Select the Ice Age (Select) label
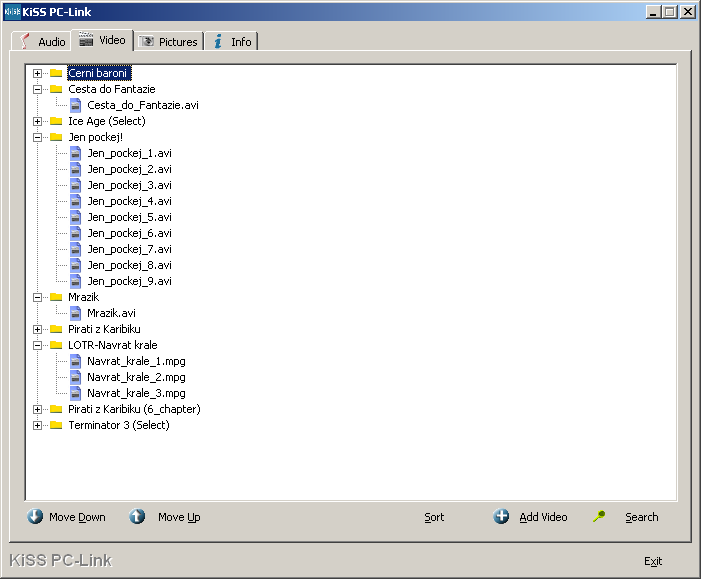This screenshot has width=701, height=579. point(107,121)
